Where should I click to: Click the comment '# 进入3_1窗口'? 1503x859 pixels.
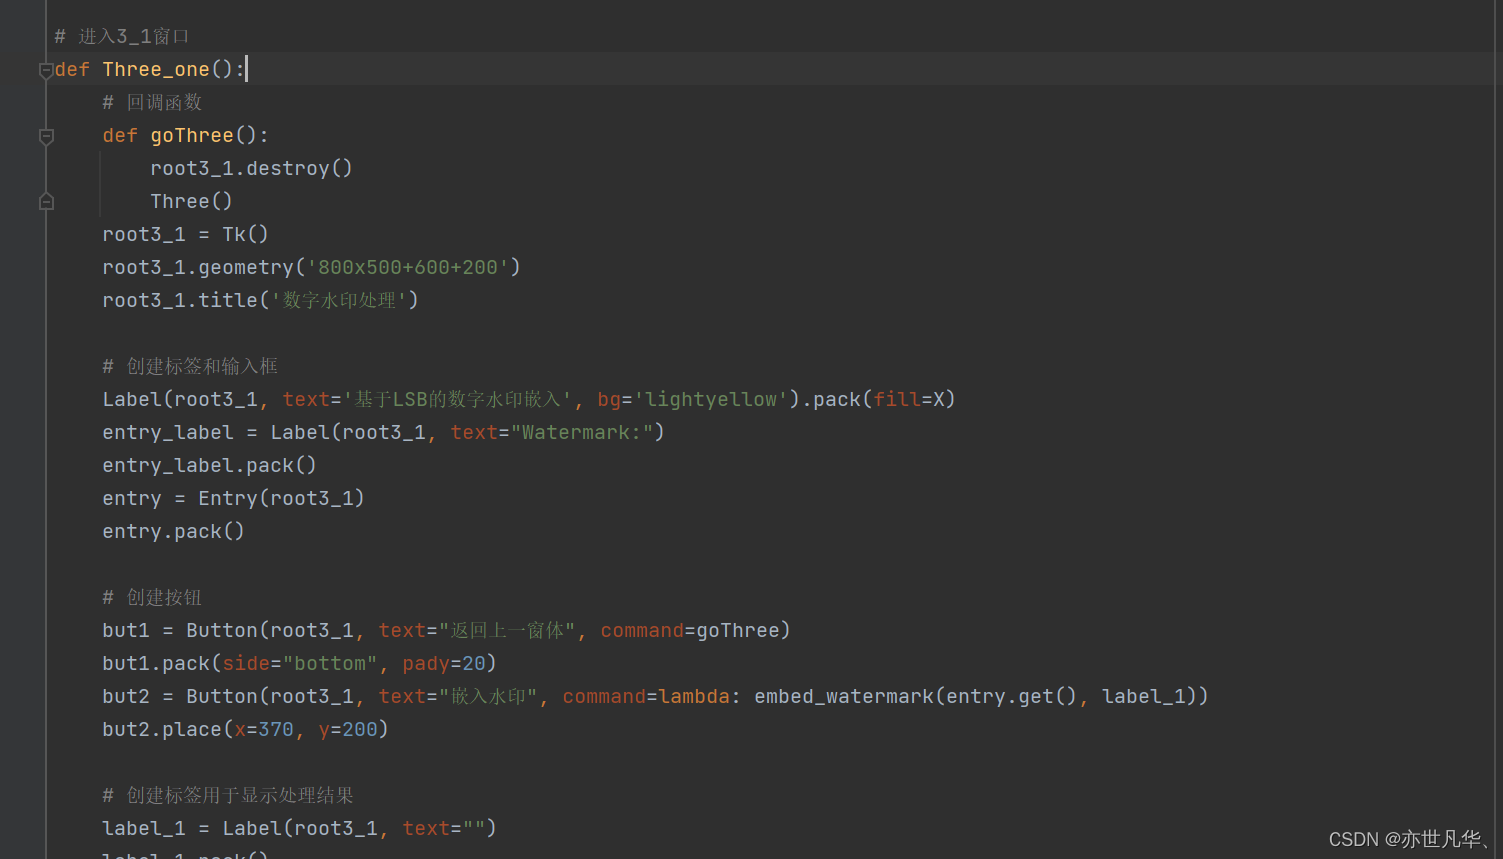coord(122,36)
